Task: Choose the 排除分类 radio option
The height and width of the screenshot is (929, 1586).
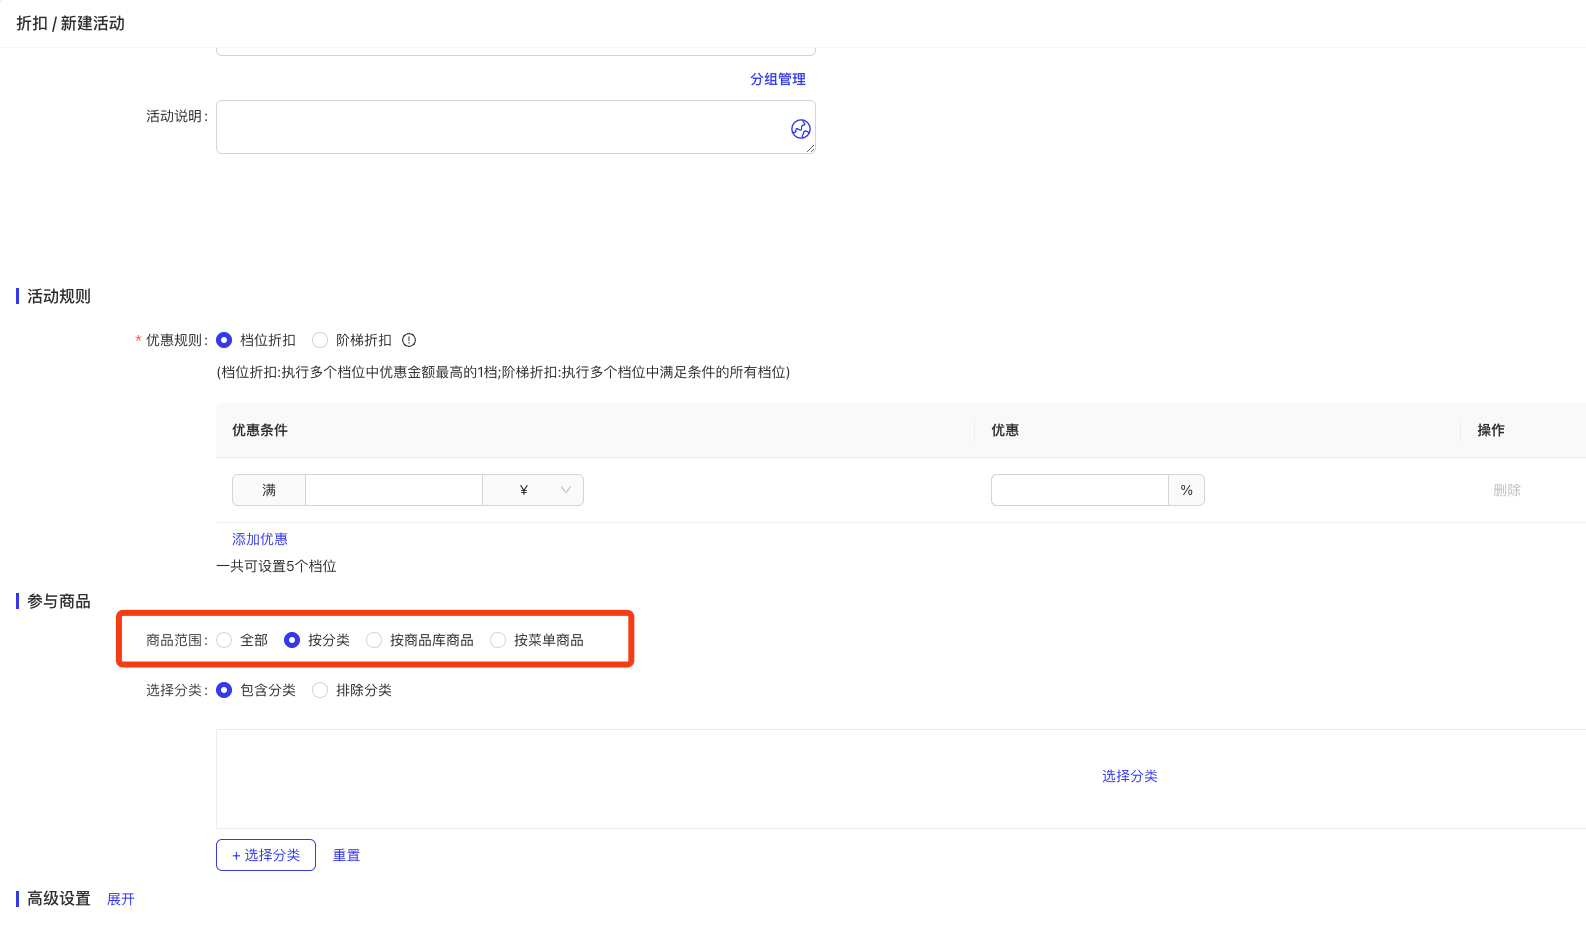Action: point(320,690)
